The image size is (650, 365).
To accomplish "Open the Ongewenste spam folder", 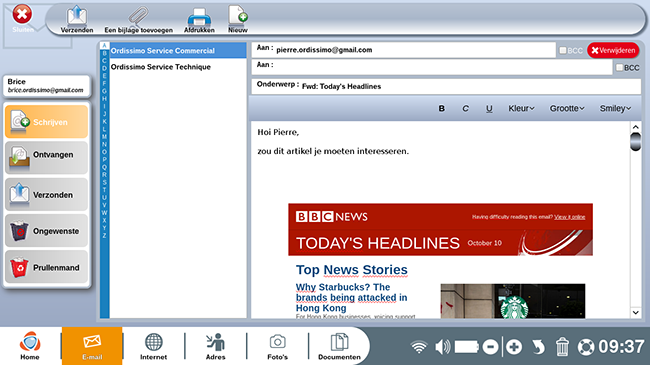I will [46, 231].
